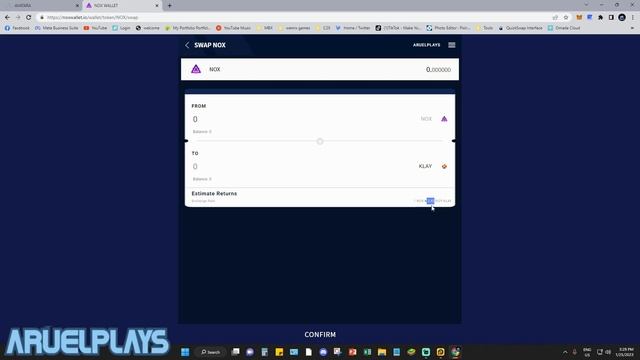
Task: Open Sticky Notes from the taskbar
Action: 279,352
